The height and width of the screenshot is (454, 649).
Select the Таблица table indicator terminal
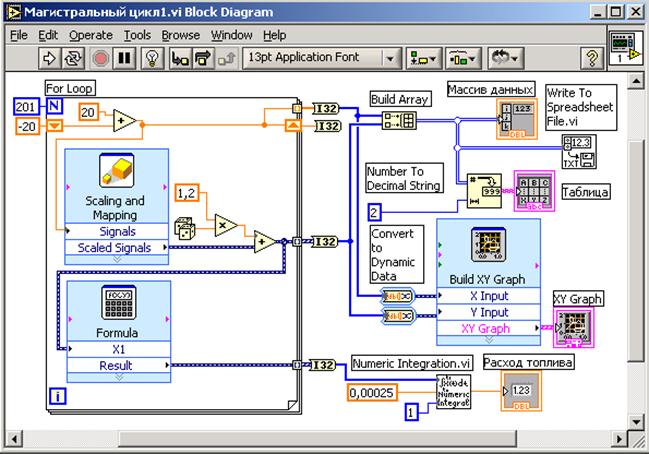534,191
